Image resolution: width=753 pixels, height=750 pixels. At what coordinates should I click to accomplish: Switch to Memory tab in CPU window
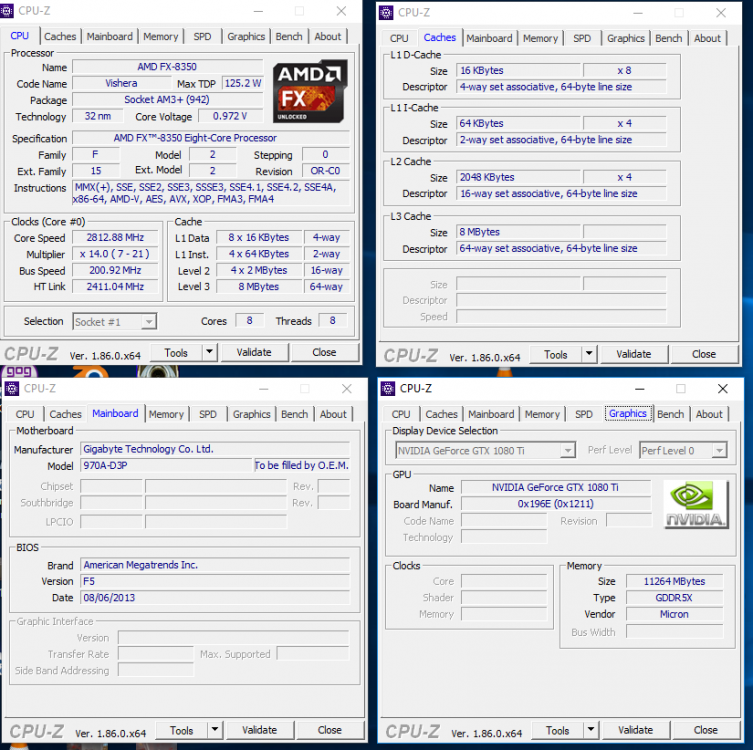(160, 36)
